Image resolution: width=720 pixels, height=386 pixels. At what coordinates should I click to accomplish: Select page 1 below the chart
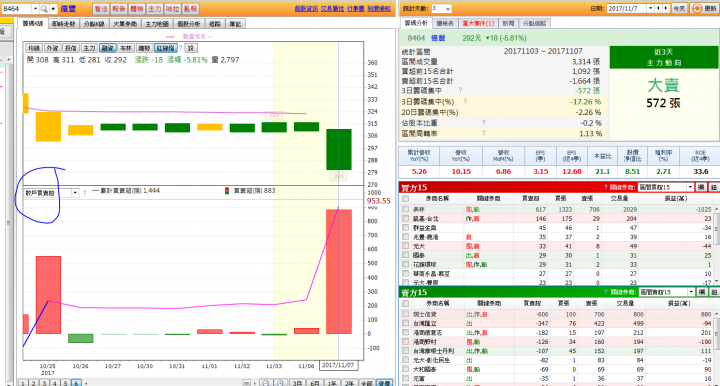coord(22,383)
